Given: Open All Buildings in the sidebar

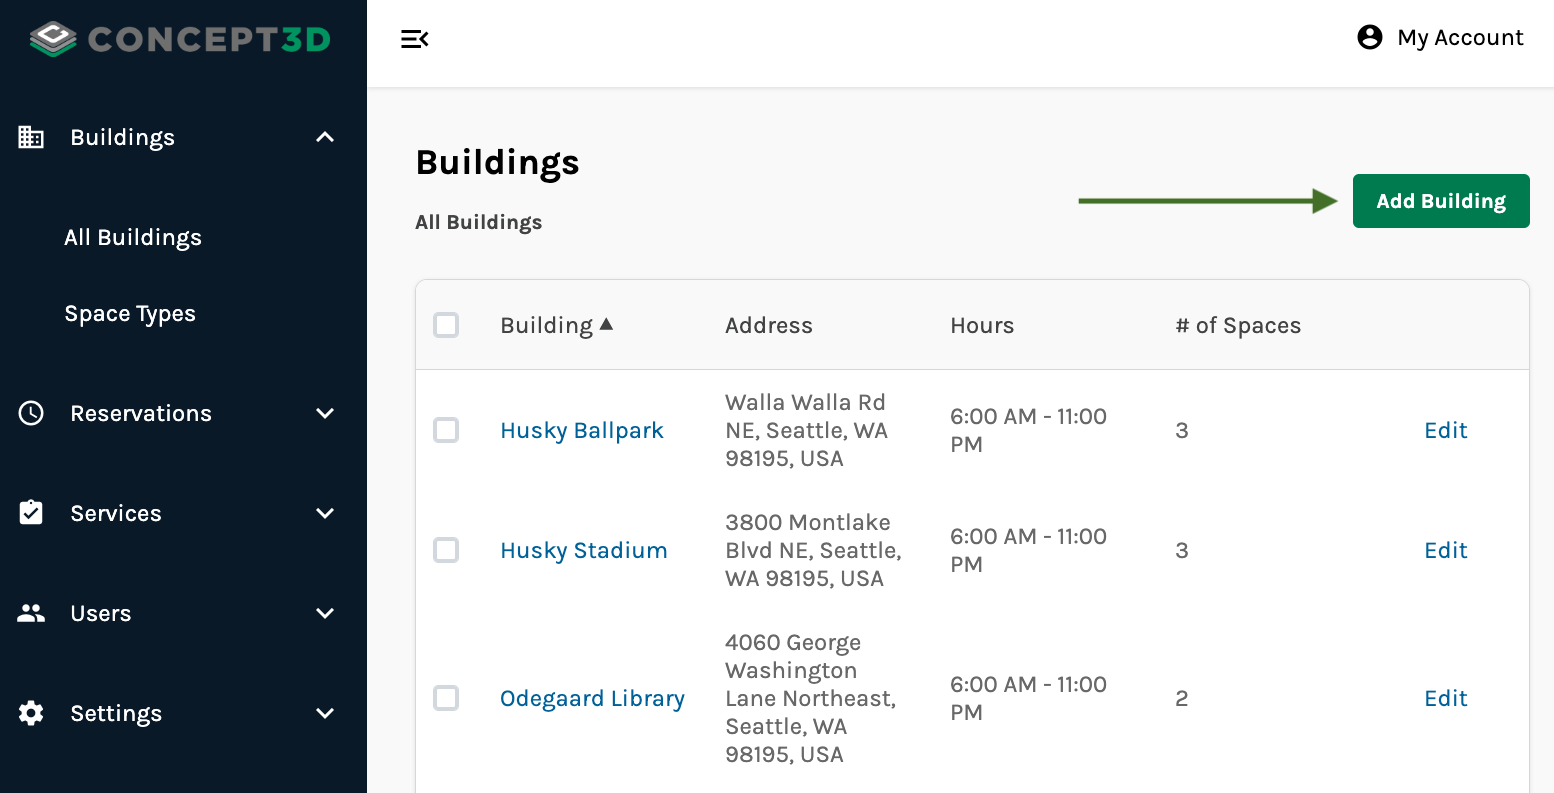Looking at the screenshot, I should tap(133, 237).
